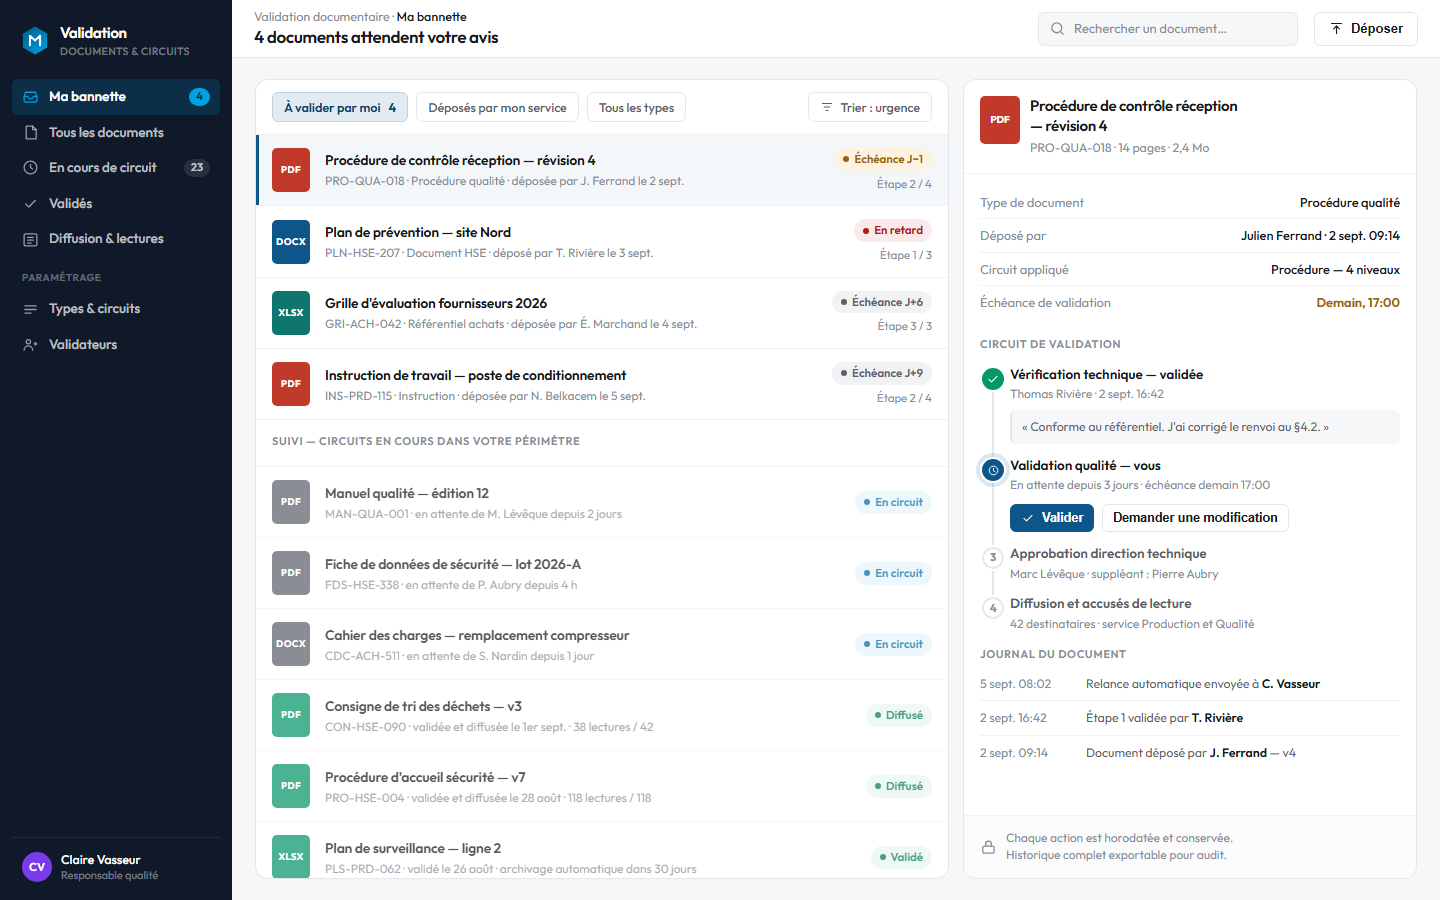The image size is (1440, 900).
Task: Click Demander une modification
Action: [1195, 518]
